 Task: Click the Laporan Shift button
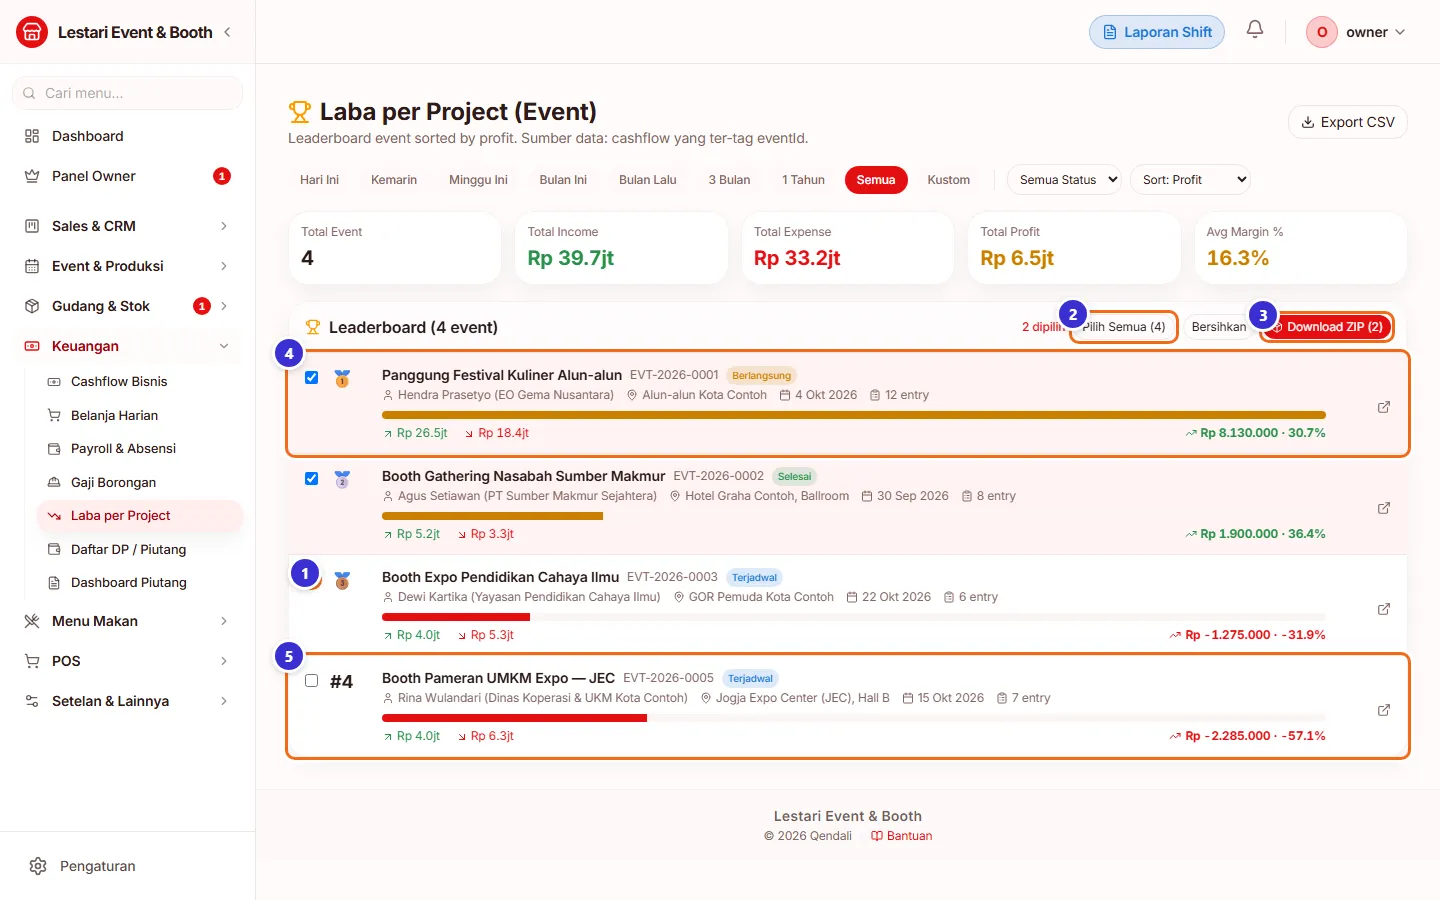(1157, 32)
